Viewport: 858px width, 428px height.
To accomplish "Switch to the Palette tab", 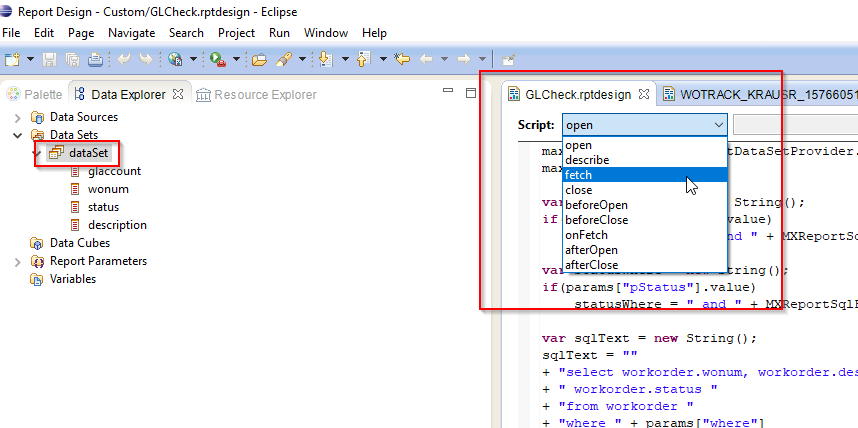I will (36, 95).
